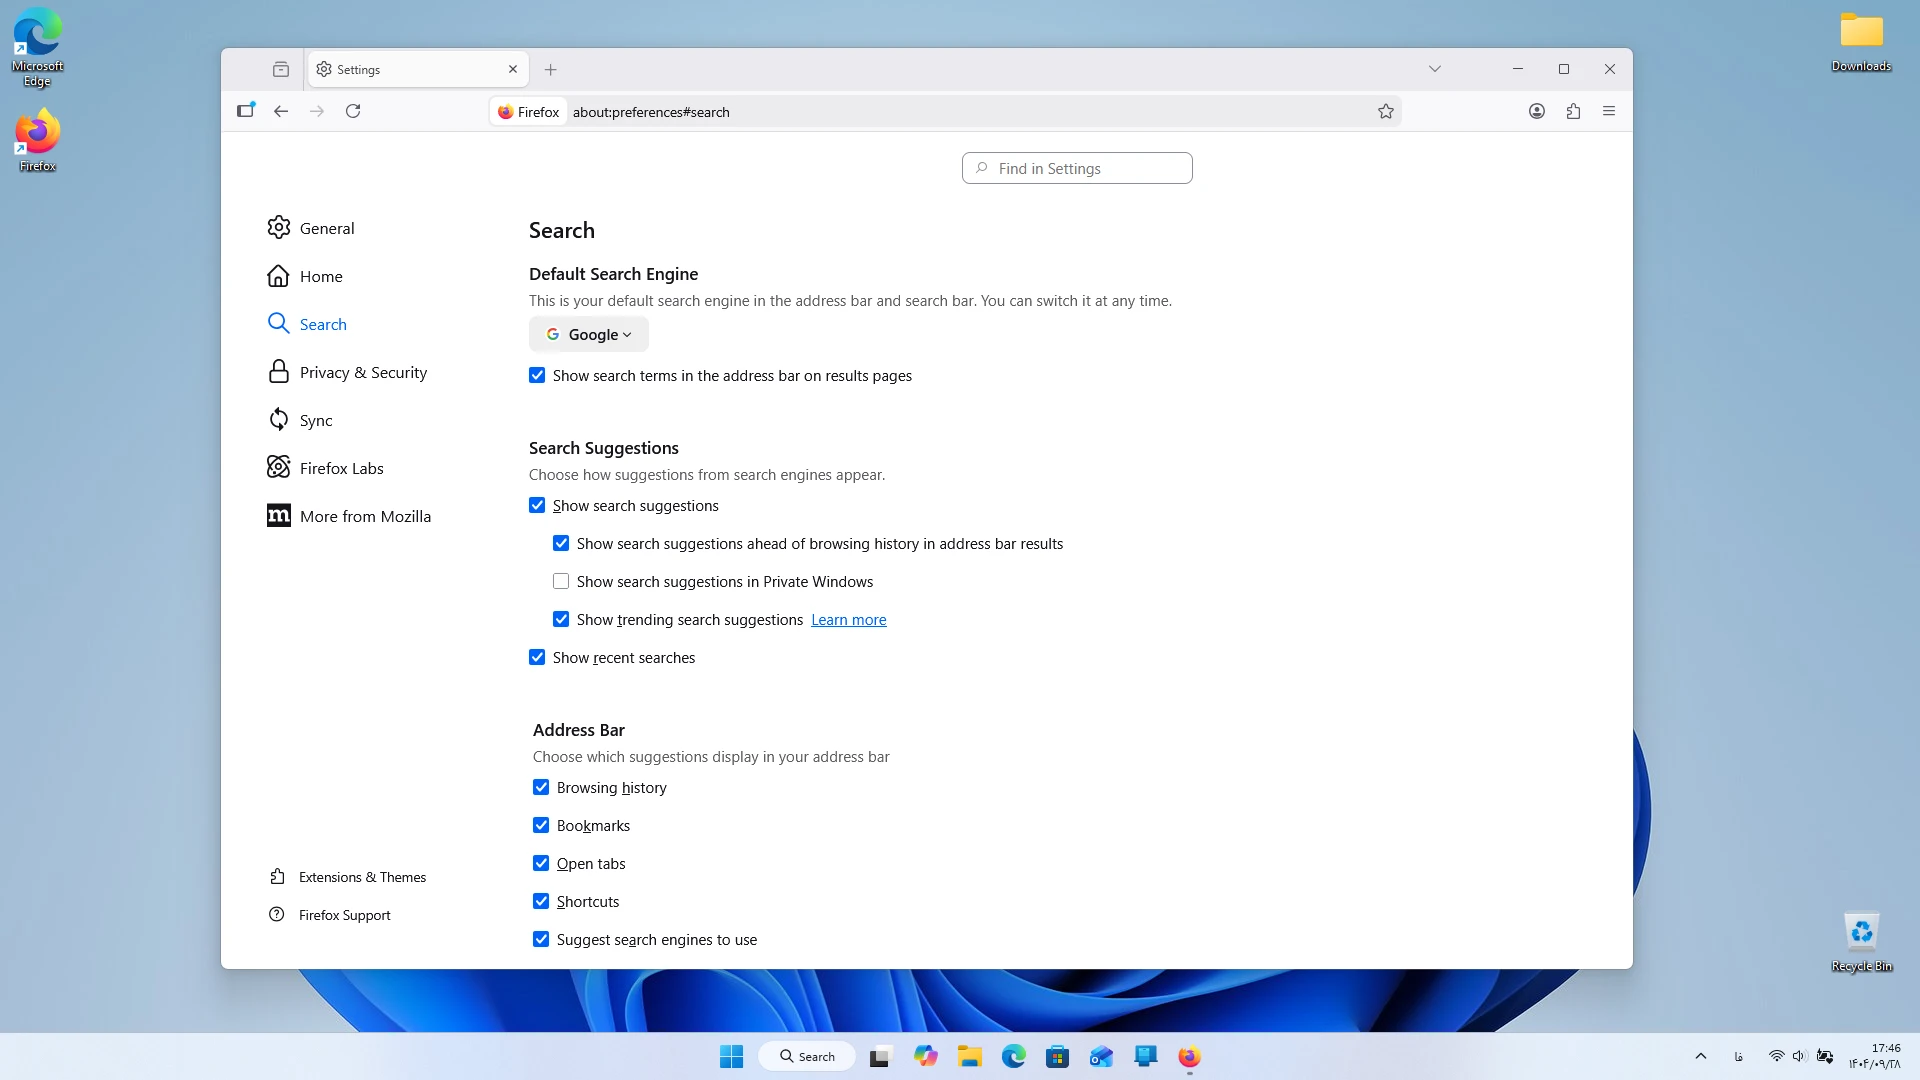
Task: Disable Show recent searches checkbox
Action: click(x=537, y=657)
